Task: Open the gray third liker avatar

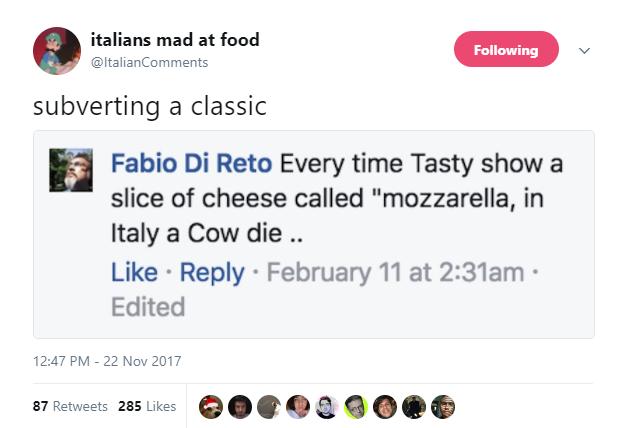Action: coord(269,406)
